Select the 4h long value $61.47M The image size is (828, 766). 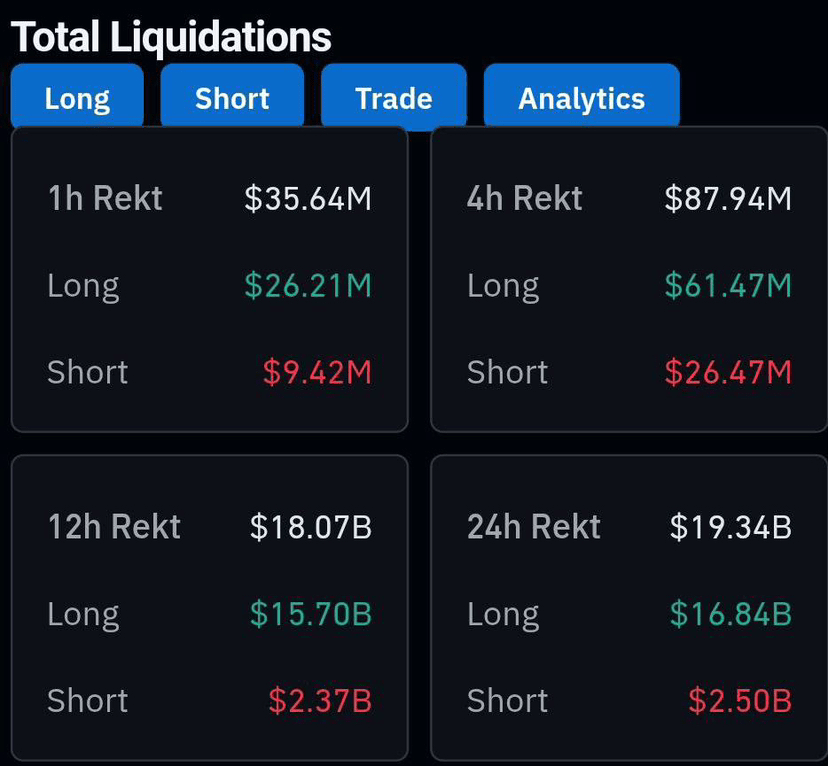coord(728,286)
